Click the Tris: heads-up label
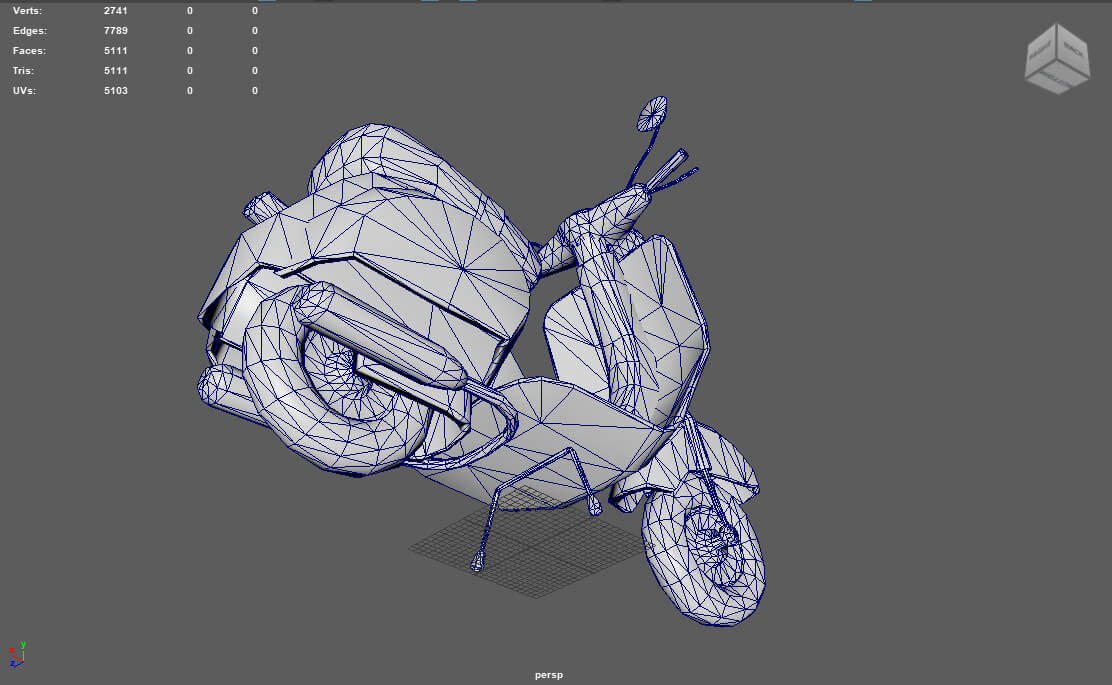Viewport: 1112px width, 685px height. click(x=23, y=70)
